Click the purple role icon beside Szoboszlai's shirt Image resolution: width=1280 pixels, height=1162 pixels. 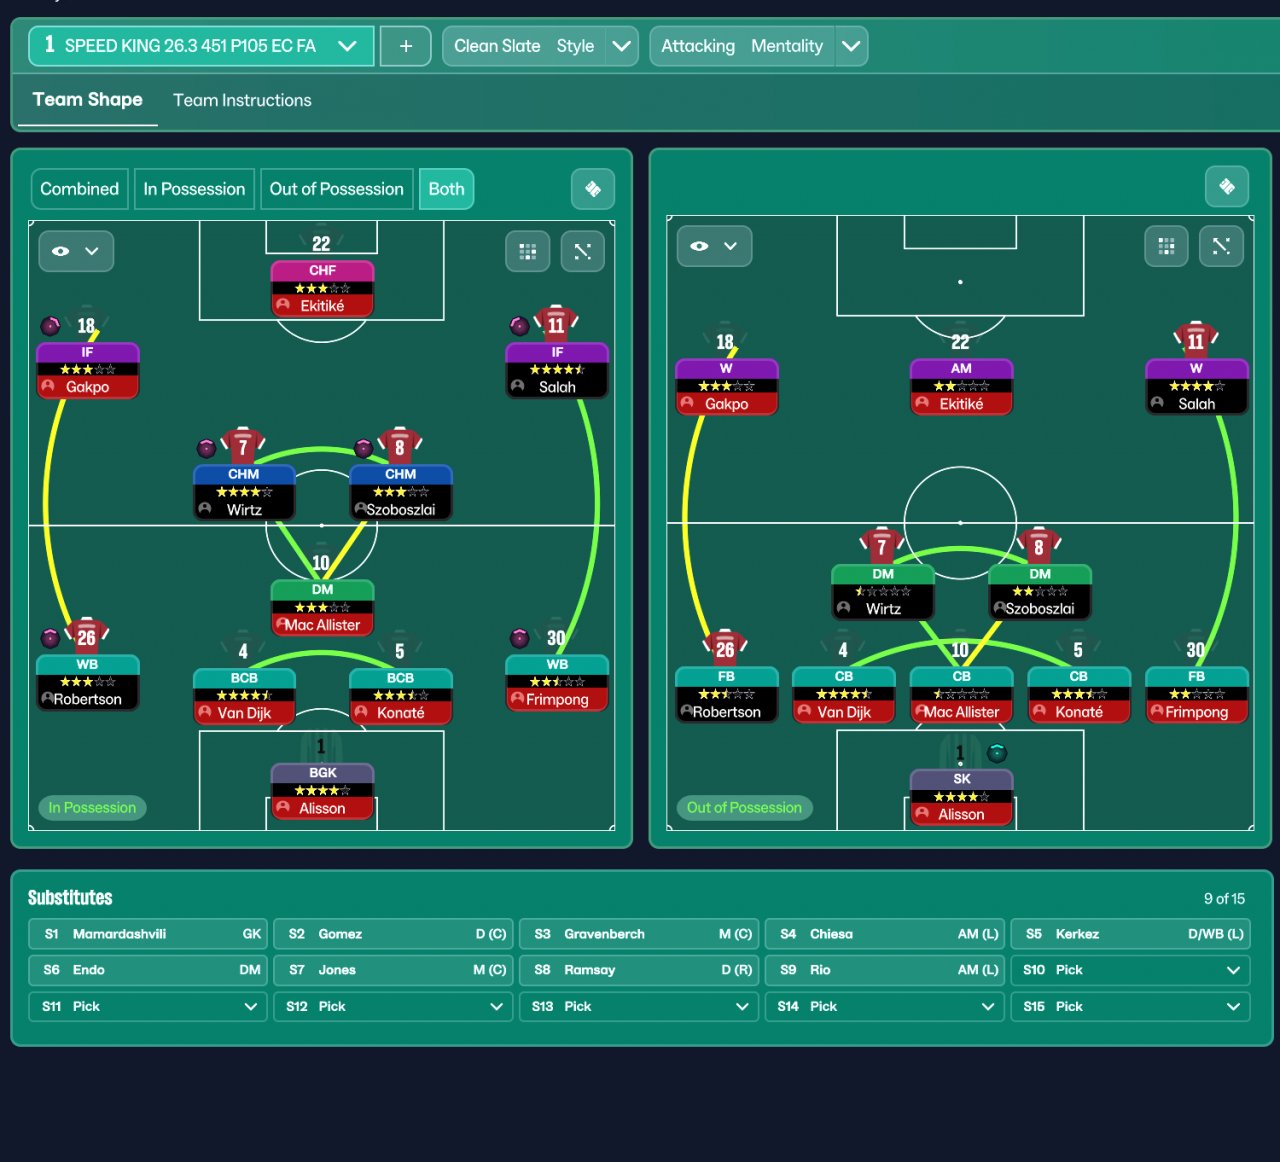pyautogui.click(x=364, y=448)
